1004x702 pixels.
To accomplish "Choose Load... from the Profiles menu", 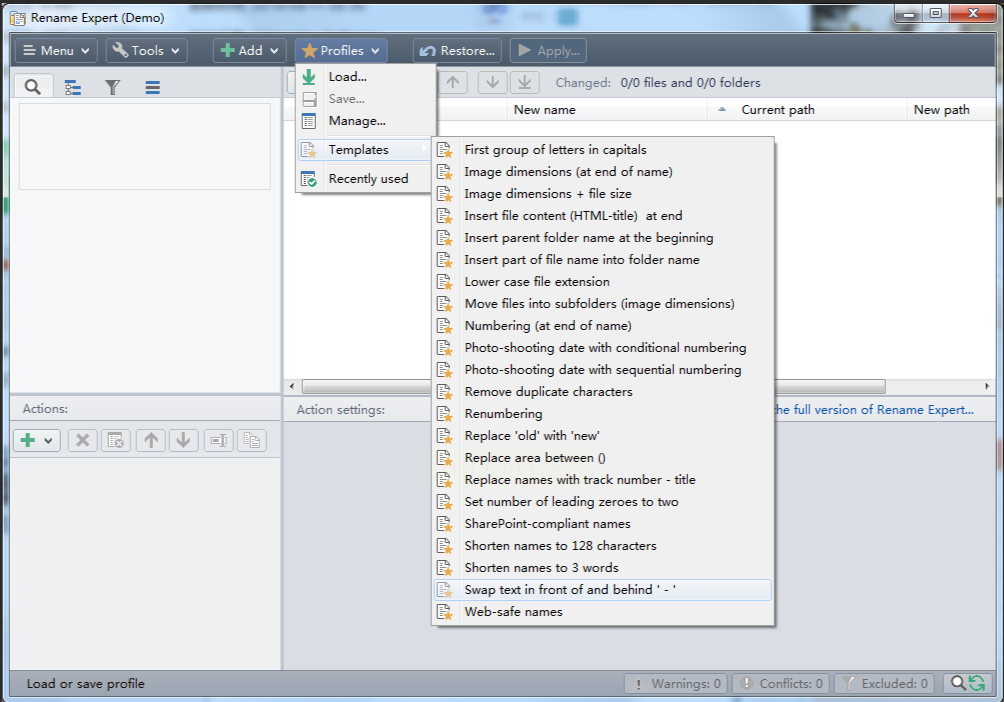I will (347, 77).
